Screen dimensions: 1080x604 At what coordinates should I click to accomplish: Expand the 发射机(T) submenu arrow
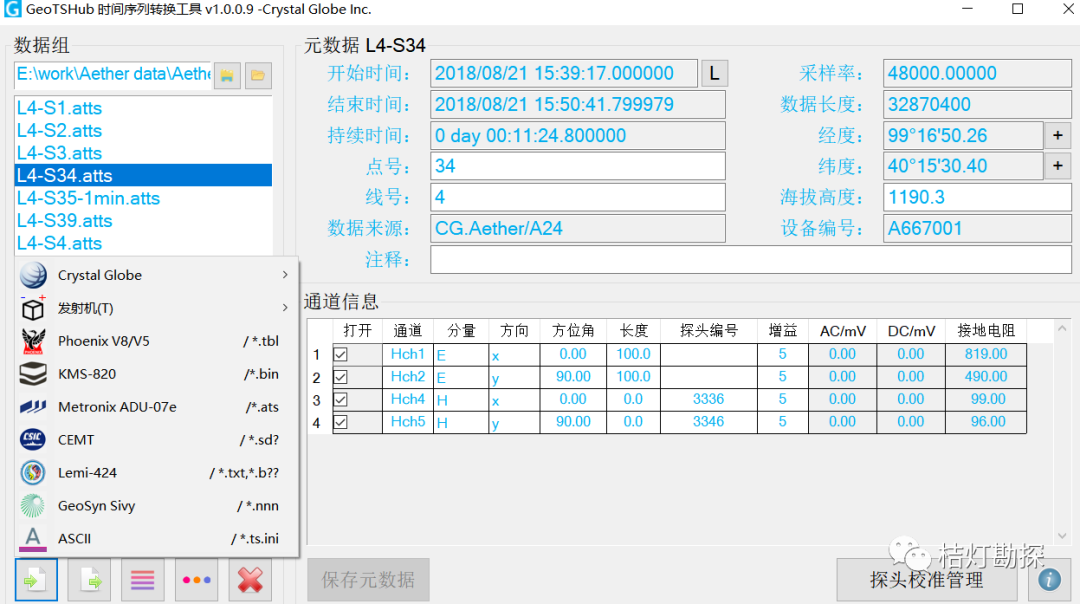pos(285,308)
